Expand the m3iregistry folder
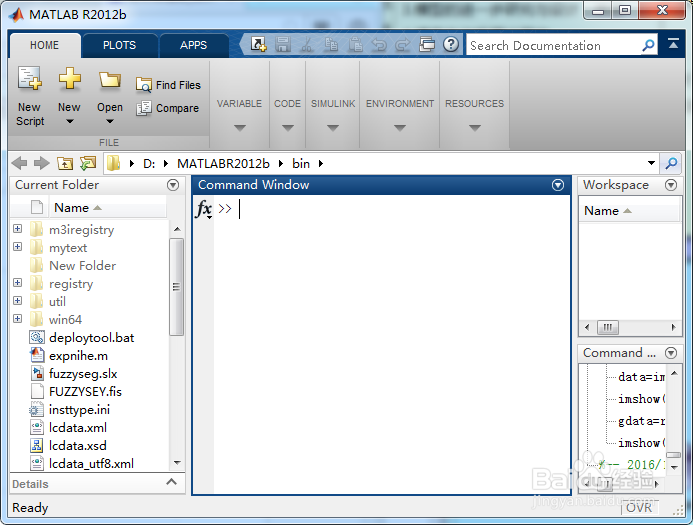 18,228
